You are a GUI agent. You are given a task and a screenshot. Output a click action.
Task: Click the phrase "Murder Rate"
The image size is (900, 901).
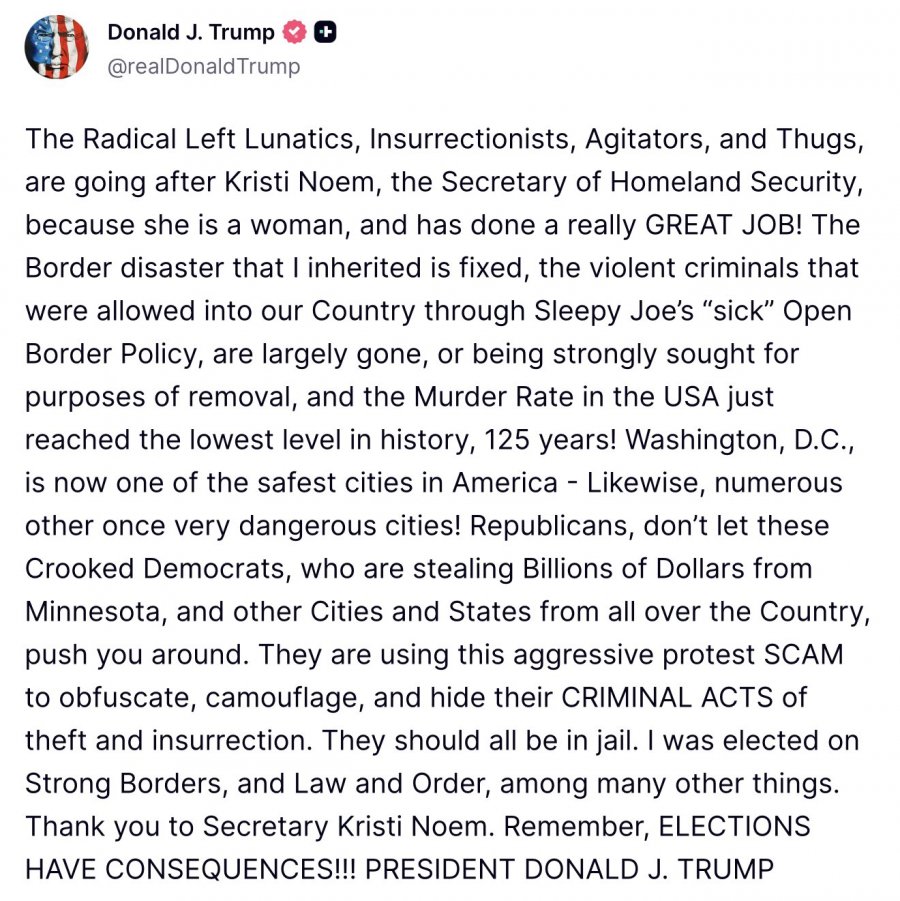[494, 396]
